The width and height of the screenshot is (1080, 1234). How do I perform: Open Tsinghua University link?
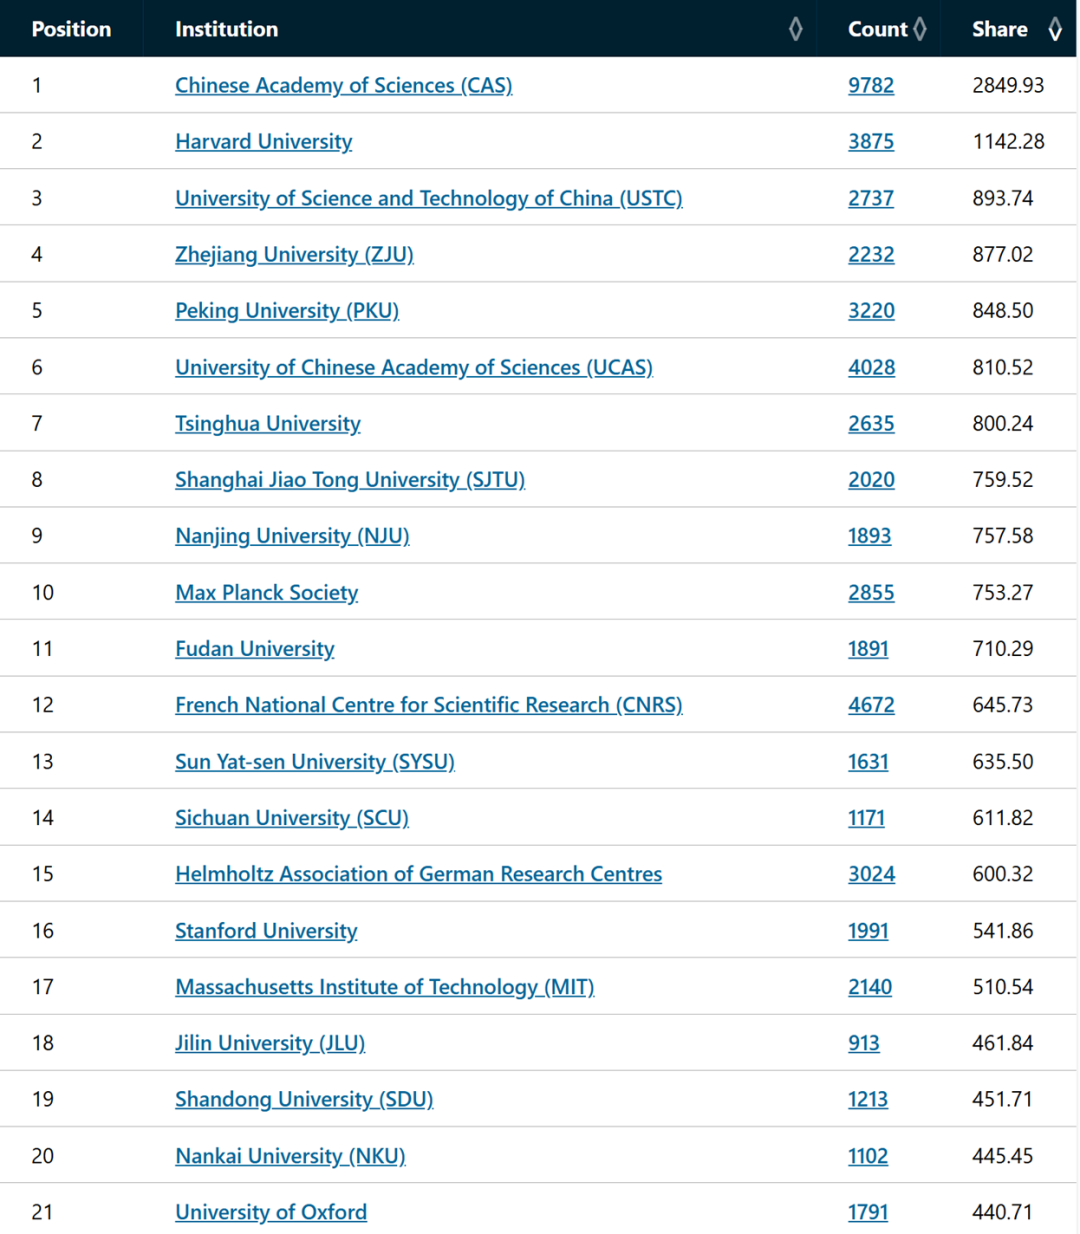267,424
